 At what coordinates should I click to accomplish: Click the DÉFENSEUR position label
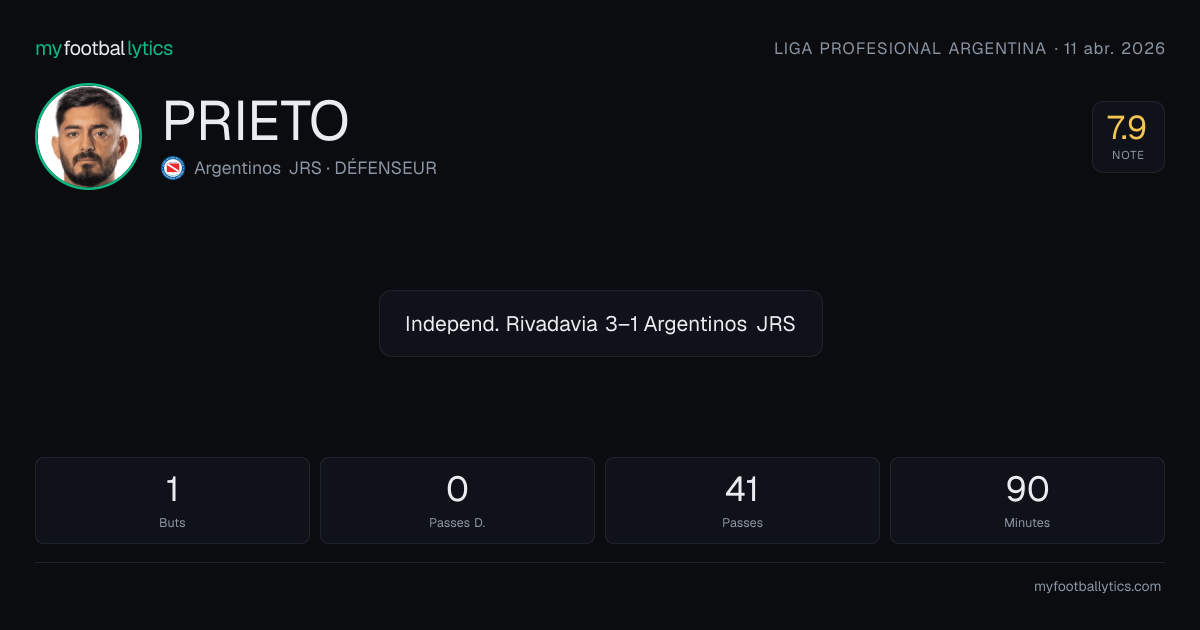[x=385, y=168]
